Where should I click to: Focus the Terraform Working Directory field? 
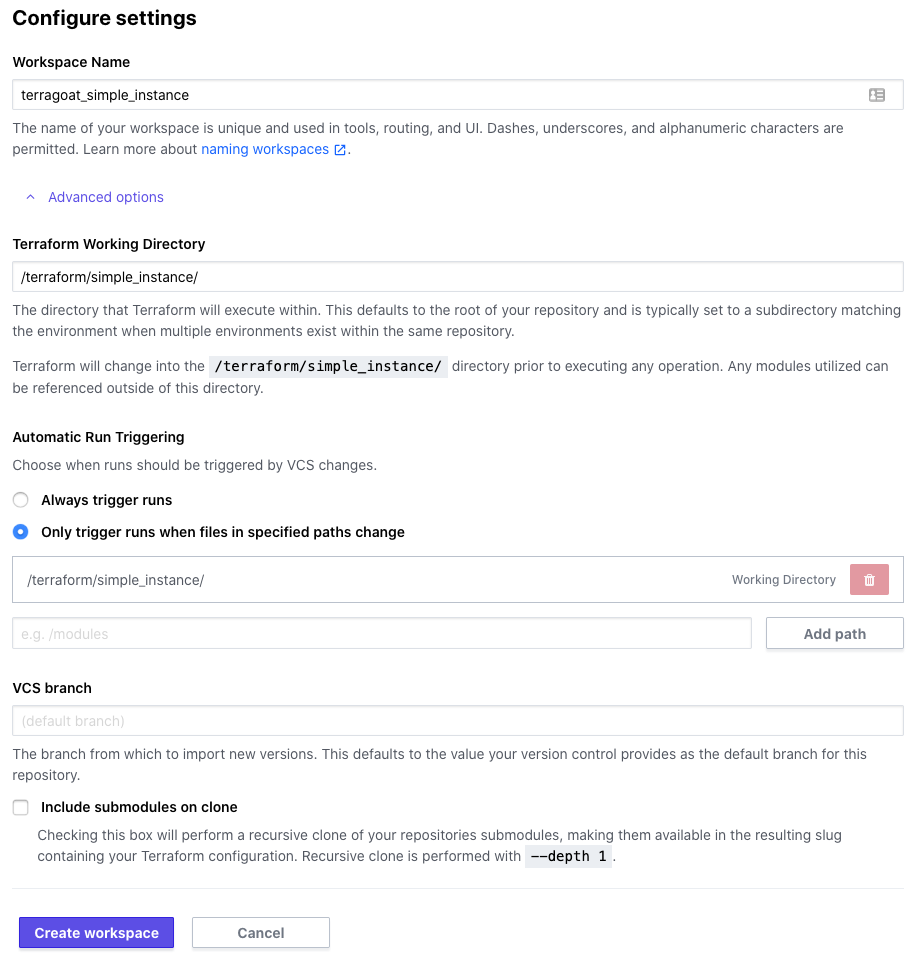[x=458, y=277]
